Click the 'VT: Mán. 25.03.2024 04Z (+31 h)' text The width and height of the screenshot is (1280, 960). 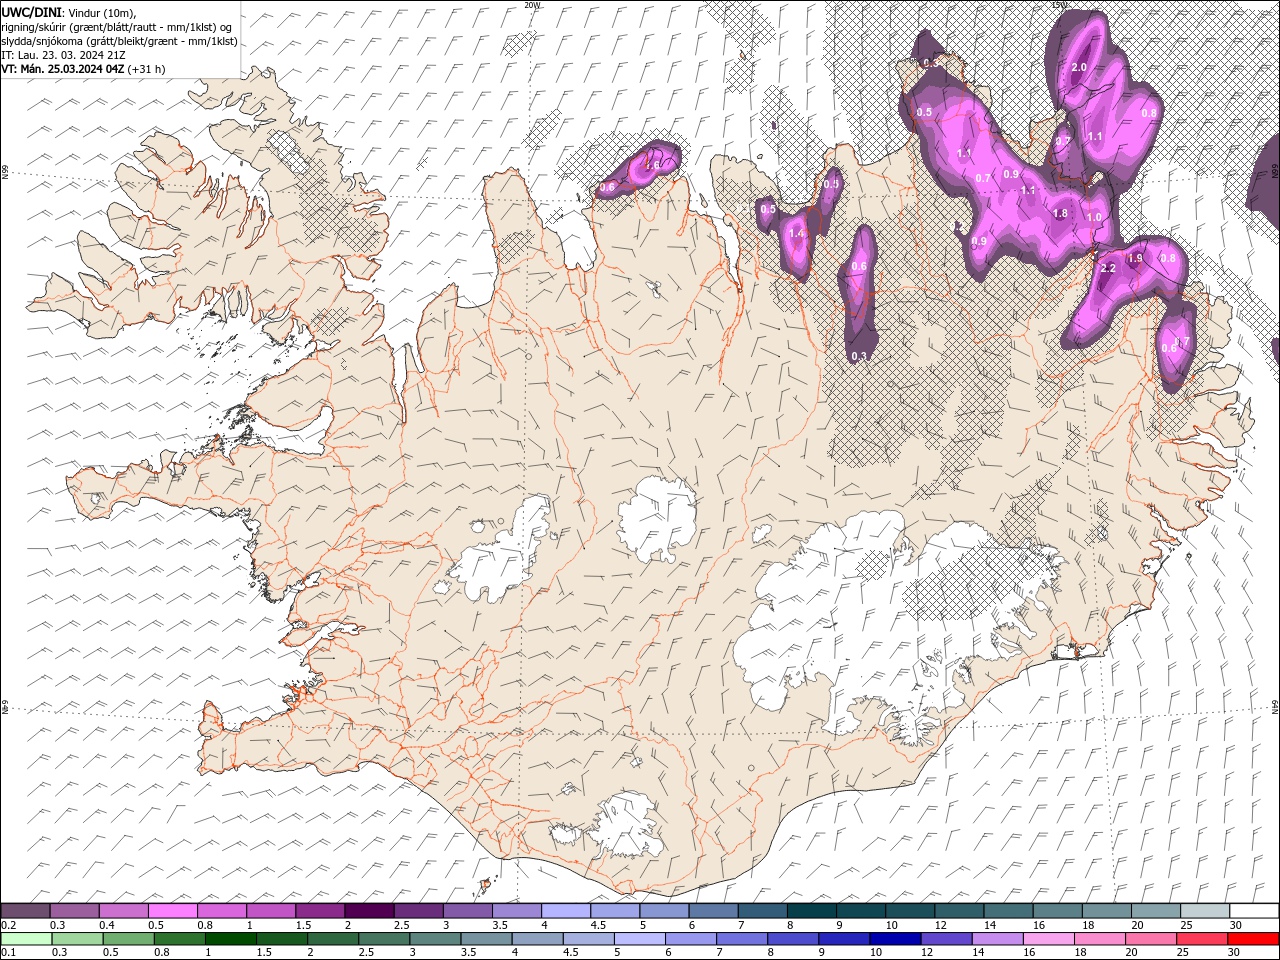[x=84, y=69]
